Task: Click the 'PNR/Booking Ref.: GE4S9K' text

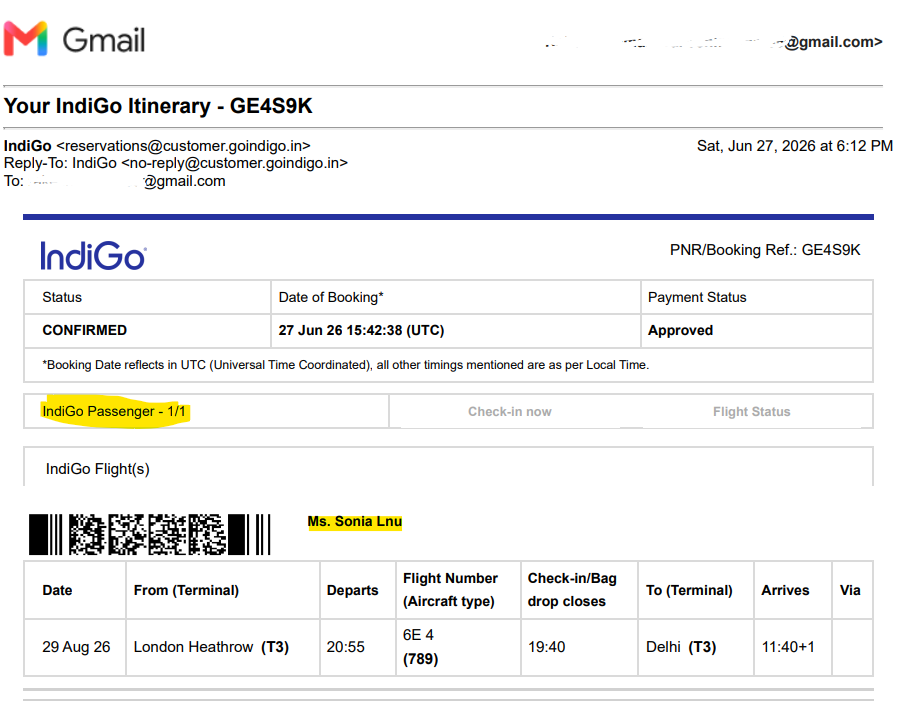Action: (765, 250)
